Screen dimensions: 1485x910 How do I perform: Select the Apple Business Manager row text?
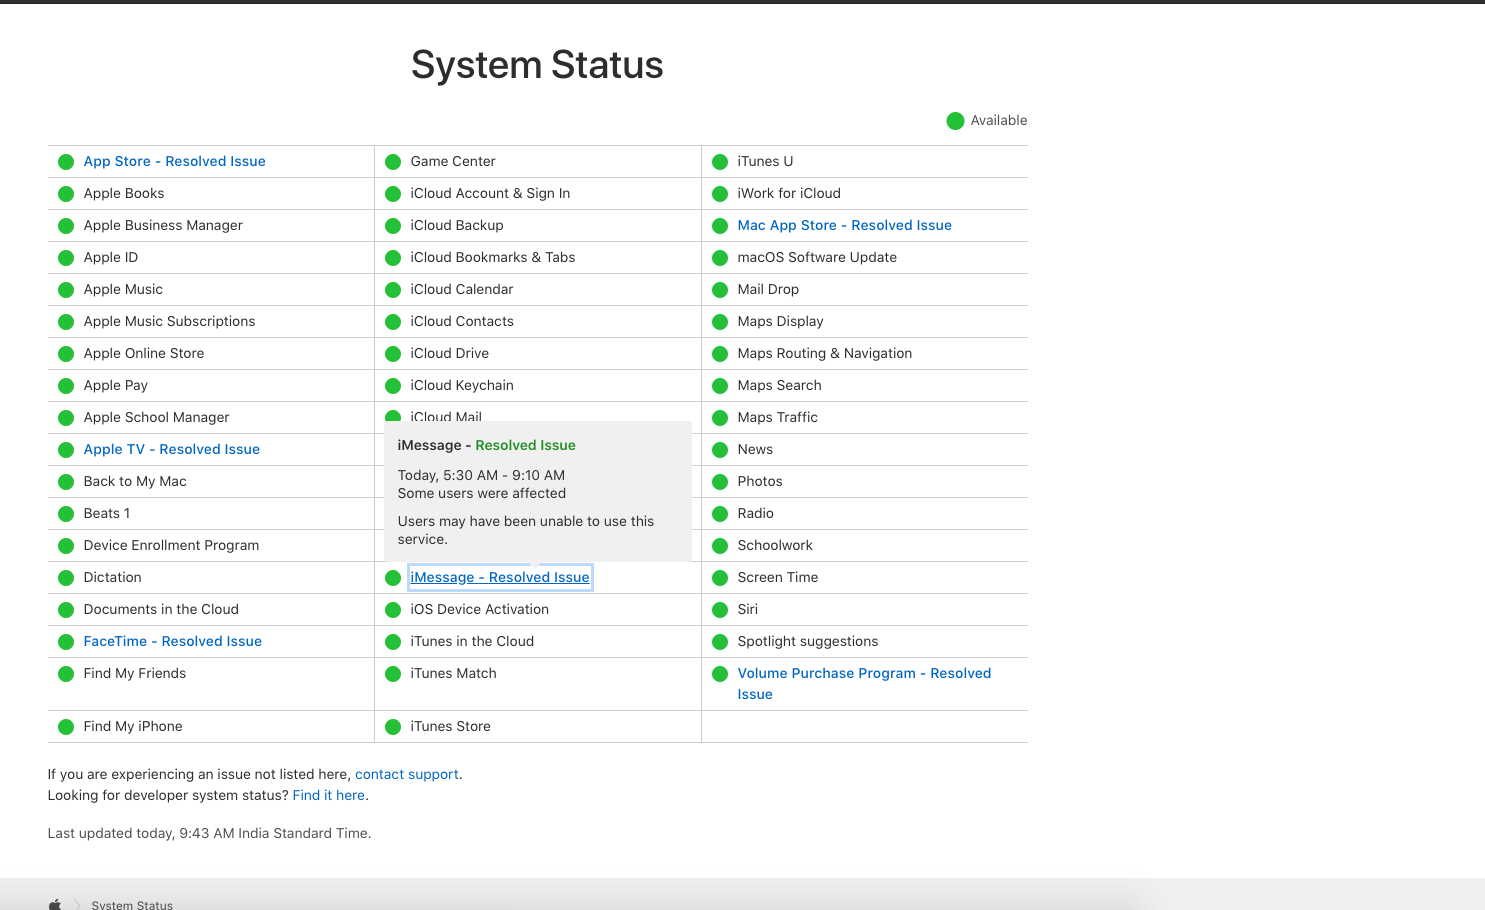point(163,225)
